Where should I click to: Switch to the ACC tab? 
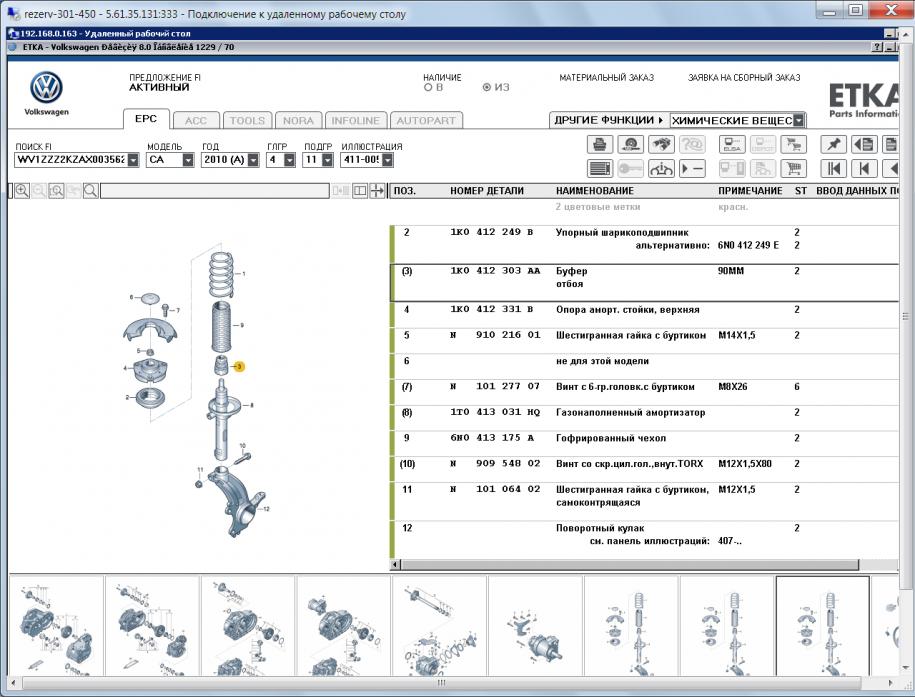tap(196, 121)
